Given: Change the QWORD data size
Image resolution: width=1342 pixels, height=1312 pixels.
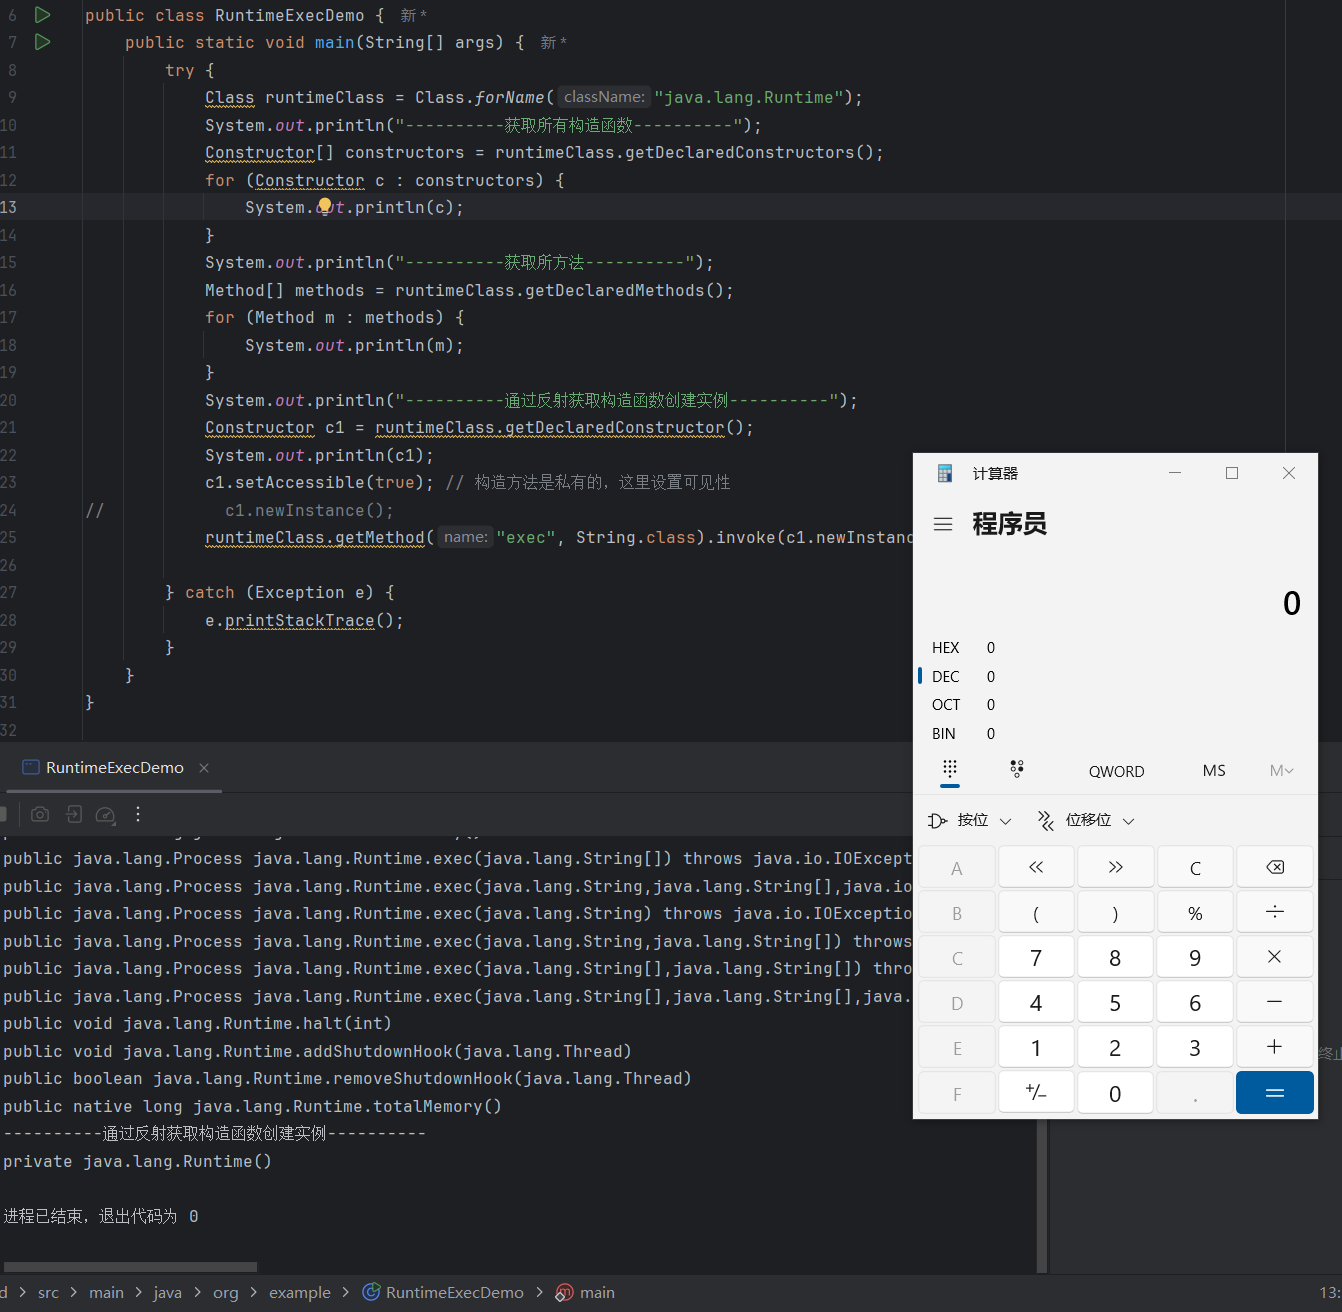Looking at the screenshot, I should point(1116,771).
